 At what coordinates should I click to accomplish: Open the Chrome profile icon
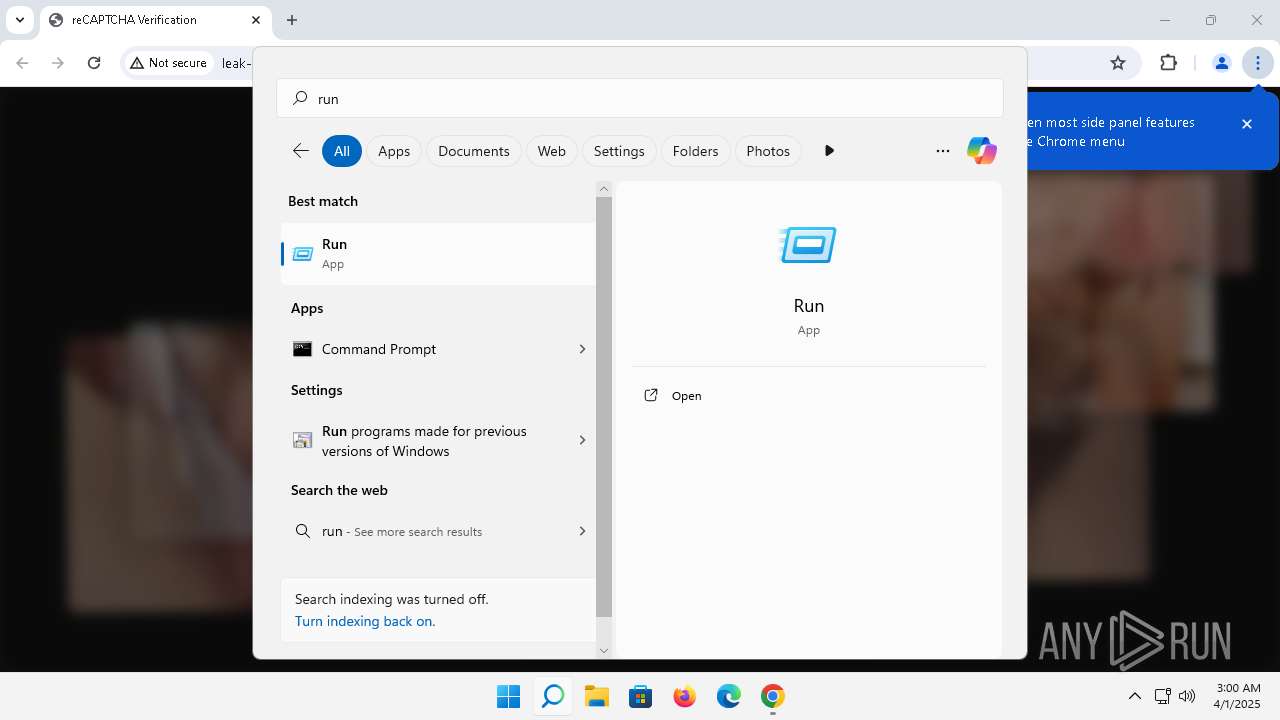pos(1221,63)
